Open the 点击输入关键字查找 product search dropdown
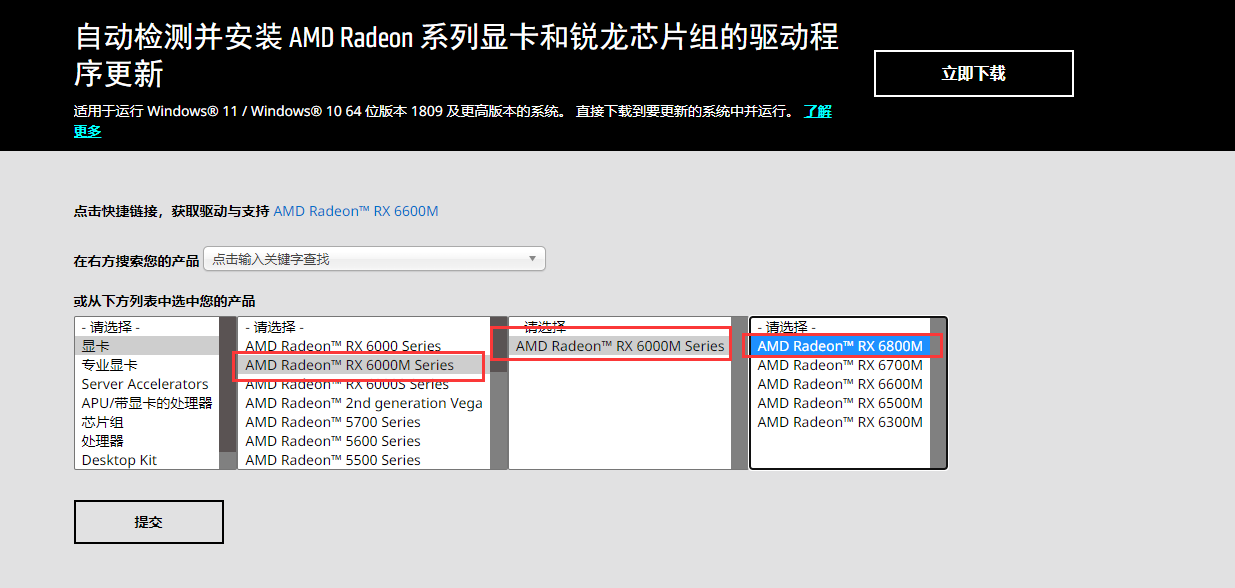 (374, 259)
